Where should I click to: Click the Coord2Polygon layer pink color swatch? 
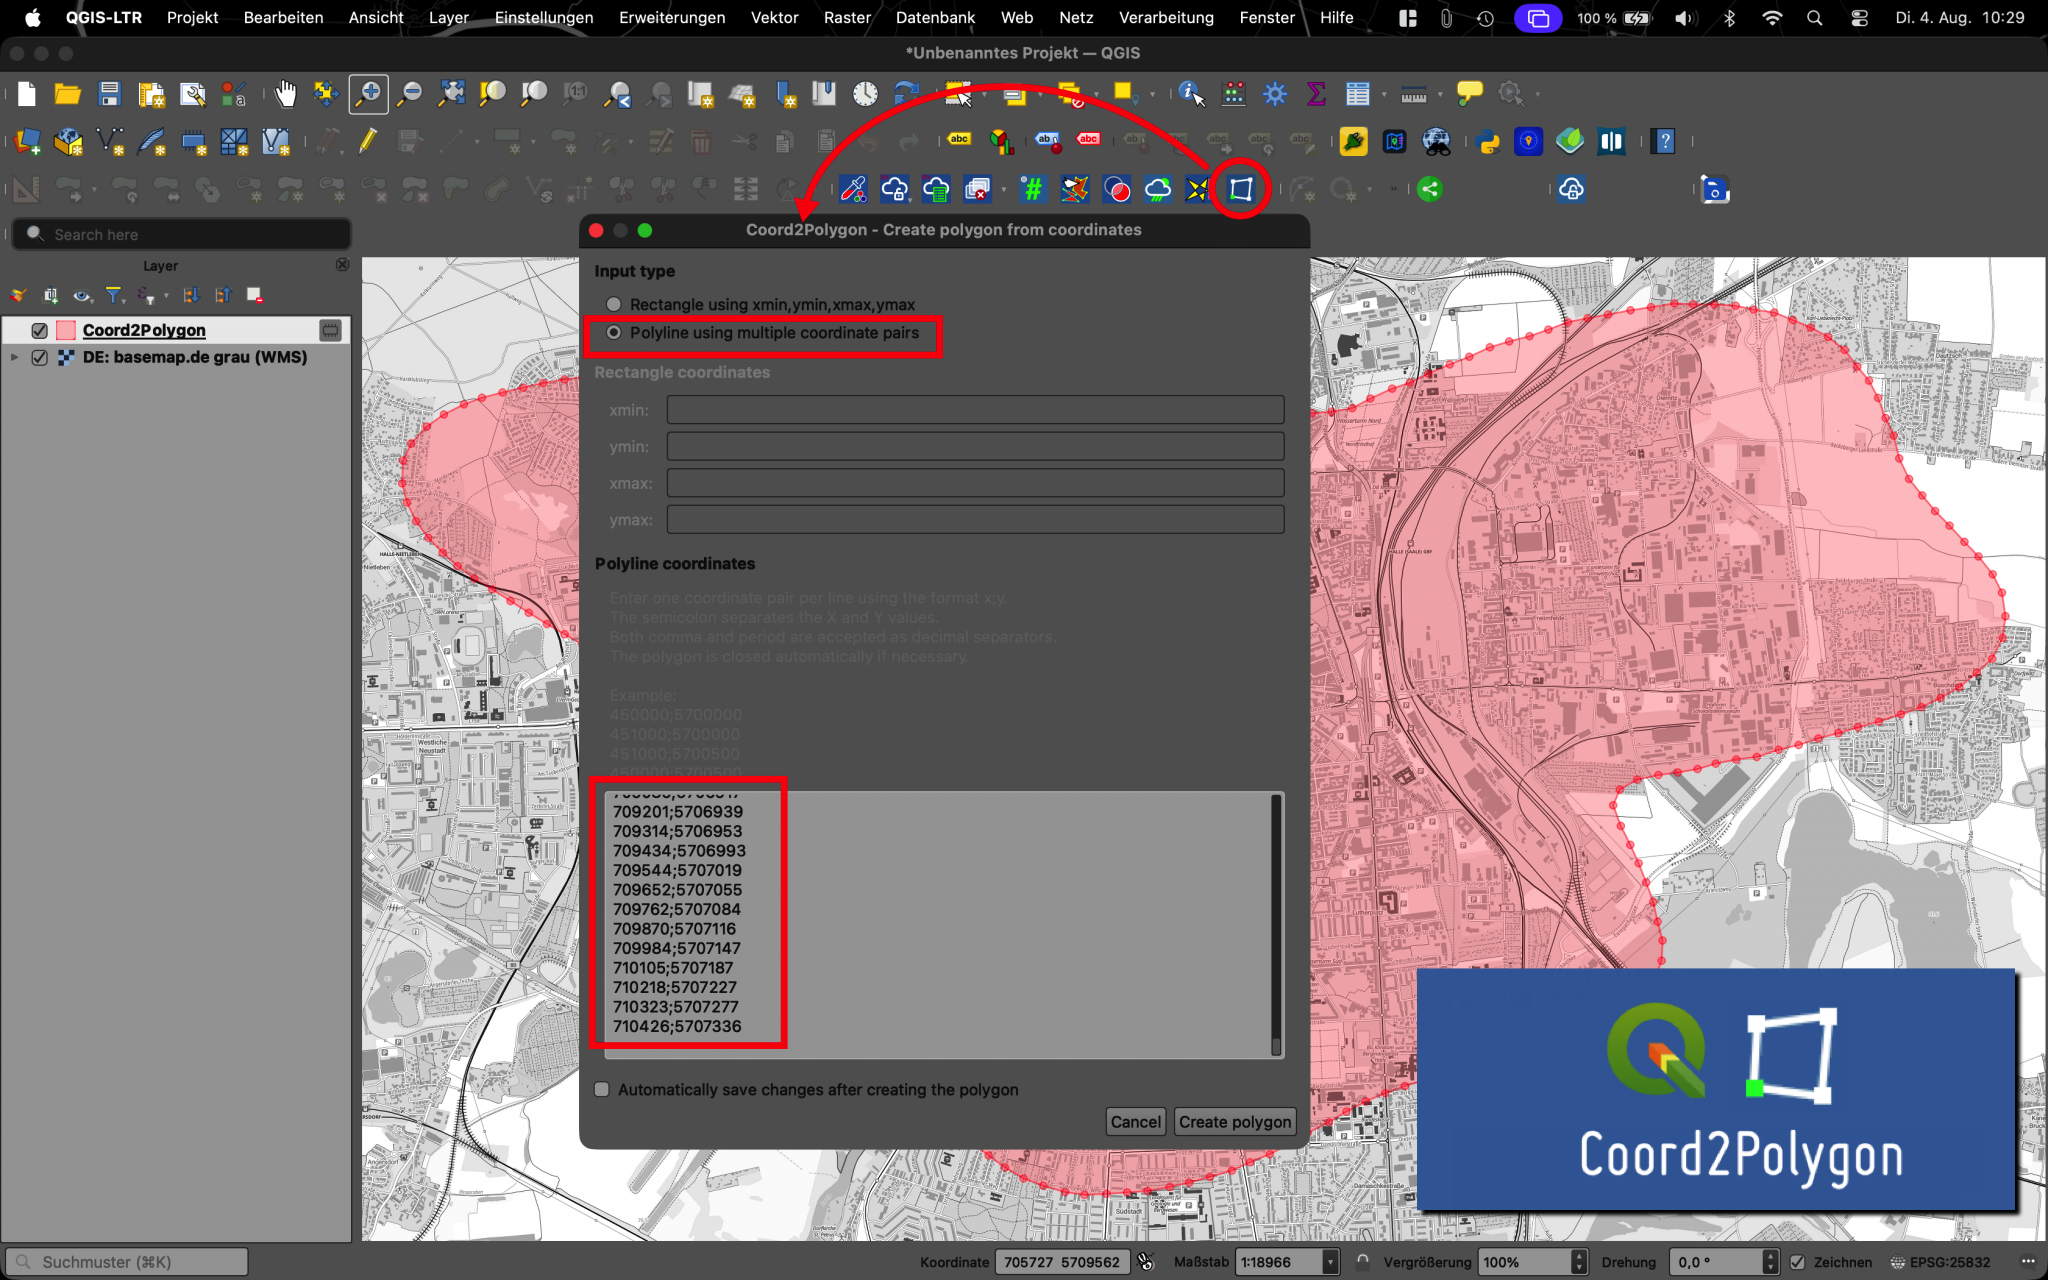67,330
